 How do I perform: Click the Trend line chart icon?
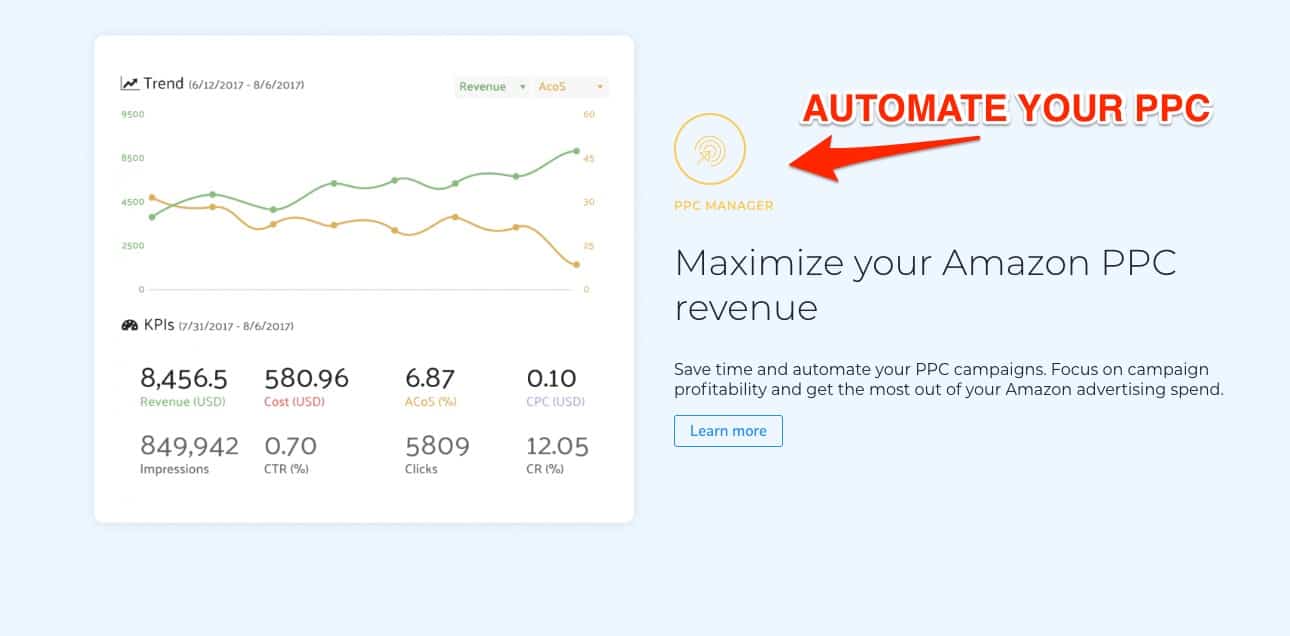tap(129, 84)
